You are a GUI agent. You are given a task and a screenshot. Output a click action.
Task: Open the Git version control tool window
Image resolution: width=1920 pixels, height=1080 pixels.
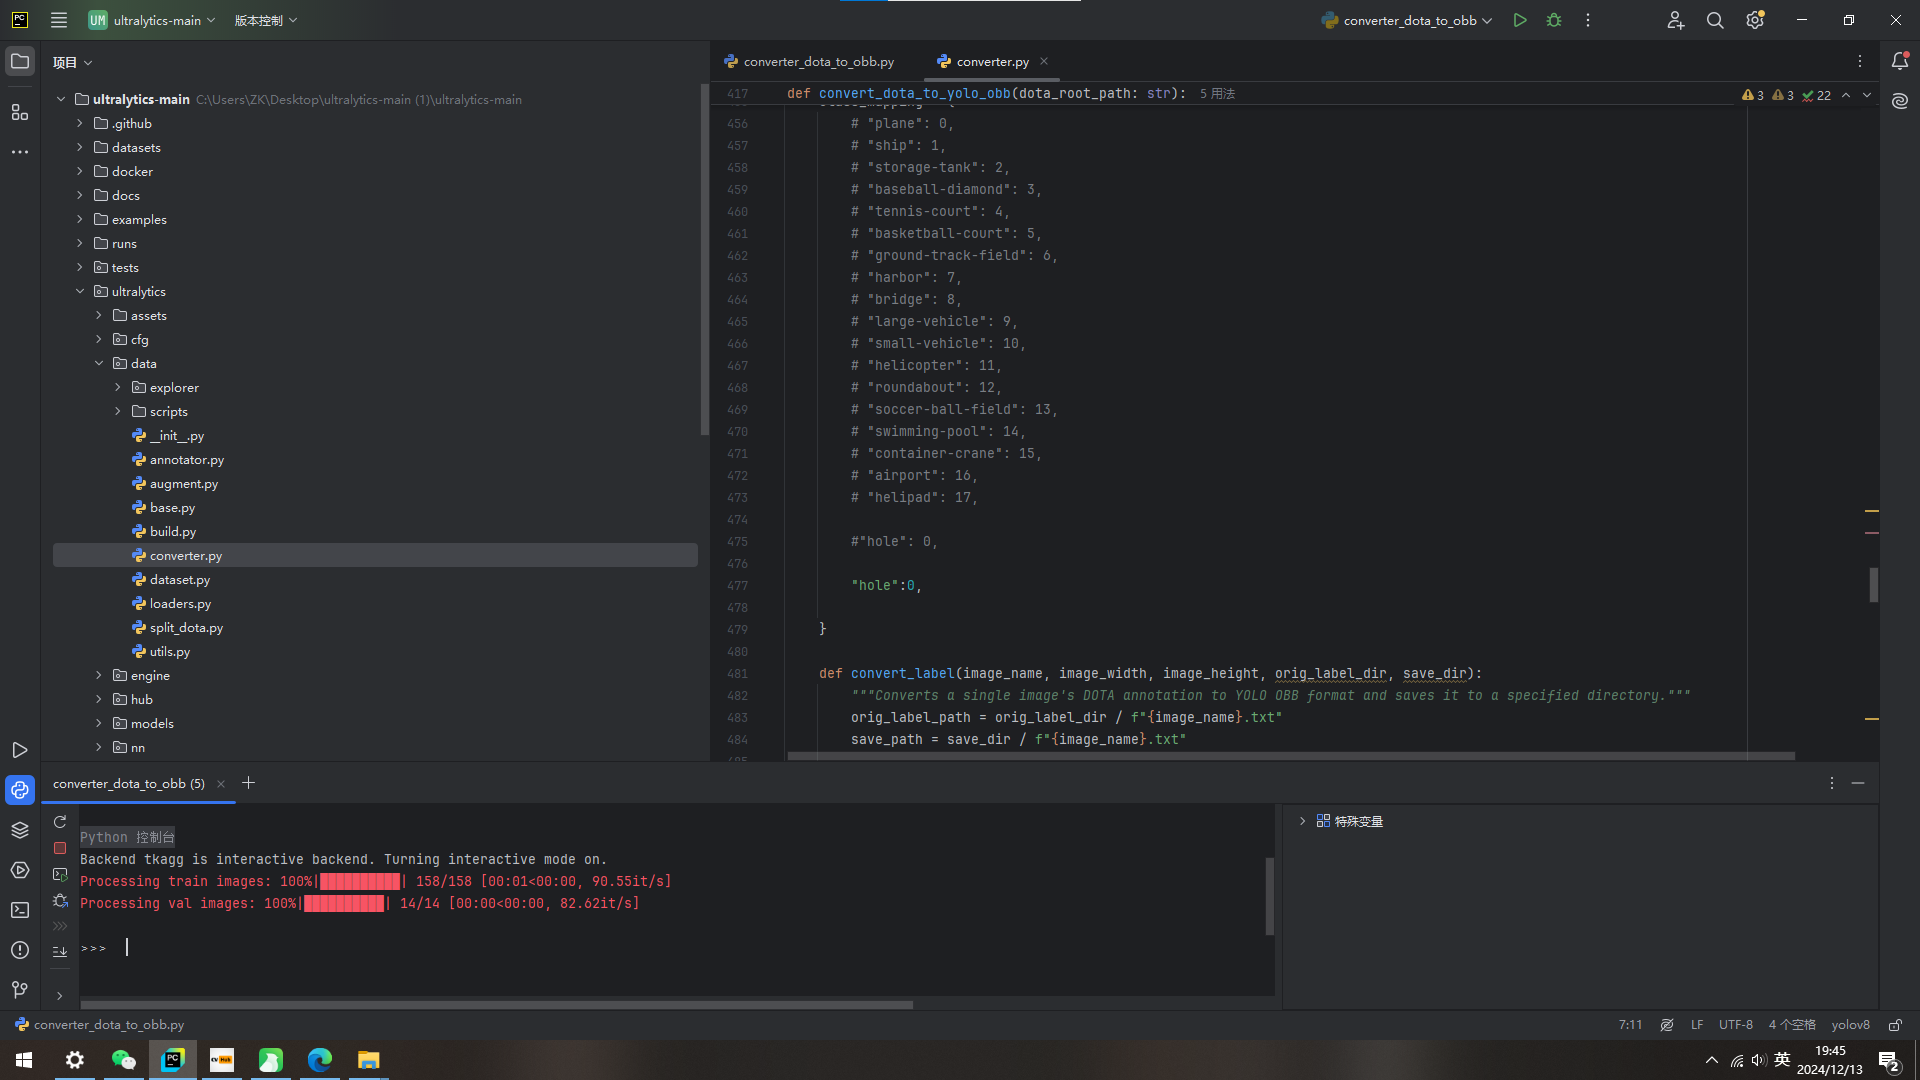pyautogui.click(x=20, y=990)
